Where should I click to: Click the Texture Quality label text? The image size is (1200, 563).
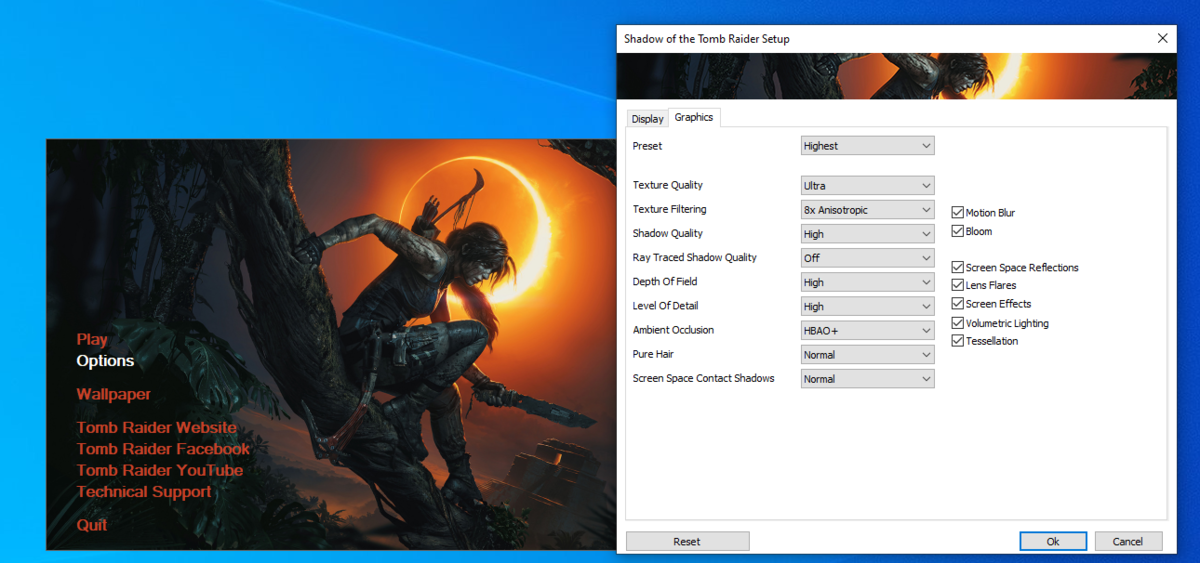click(668, 185)
